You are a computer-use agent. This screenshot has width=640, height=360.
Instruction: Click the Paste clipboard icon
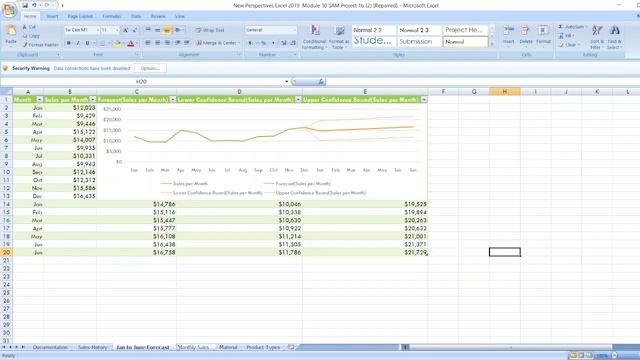click(11, 31)
